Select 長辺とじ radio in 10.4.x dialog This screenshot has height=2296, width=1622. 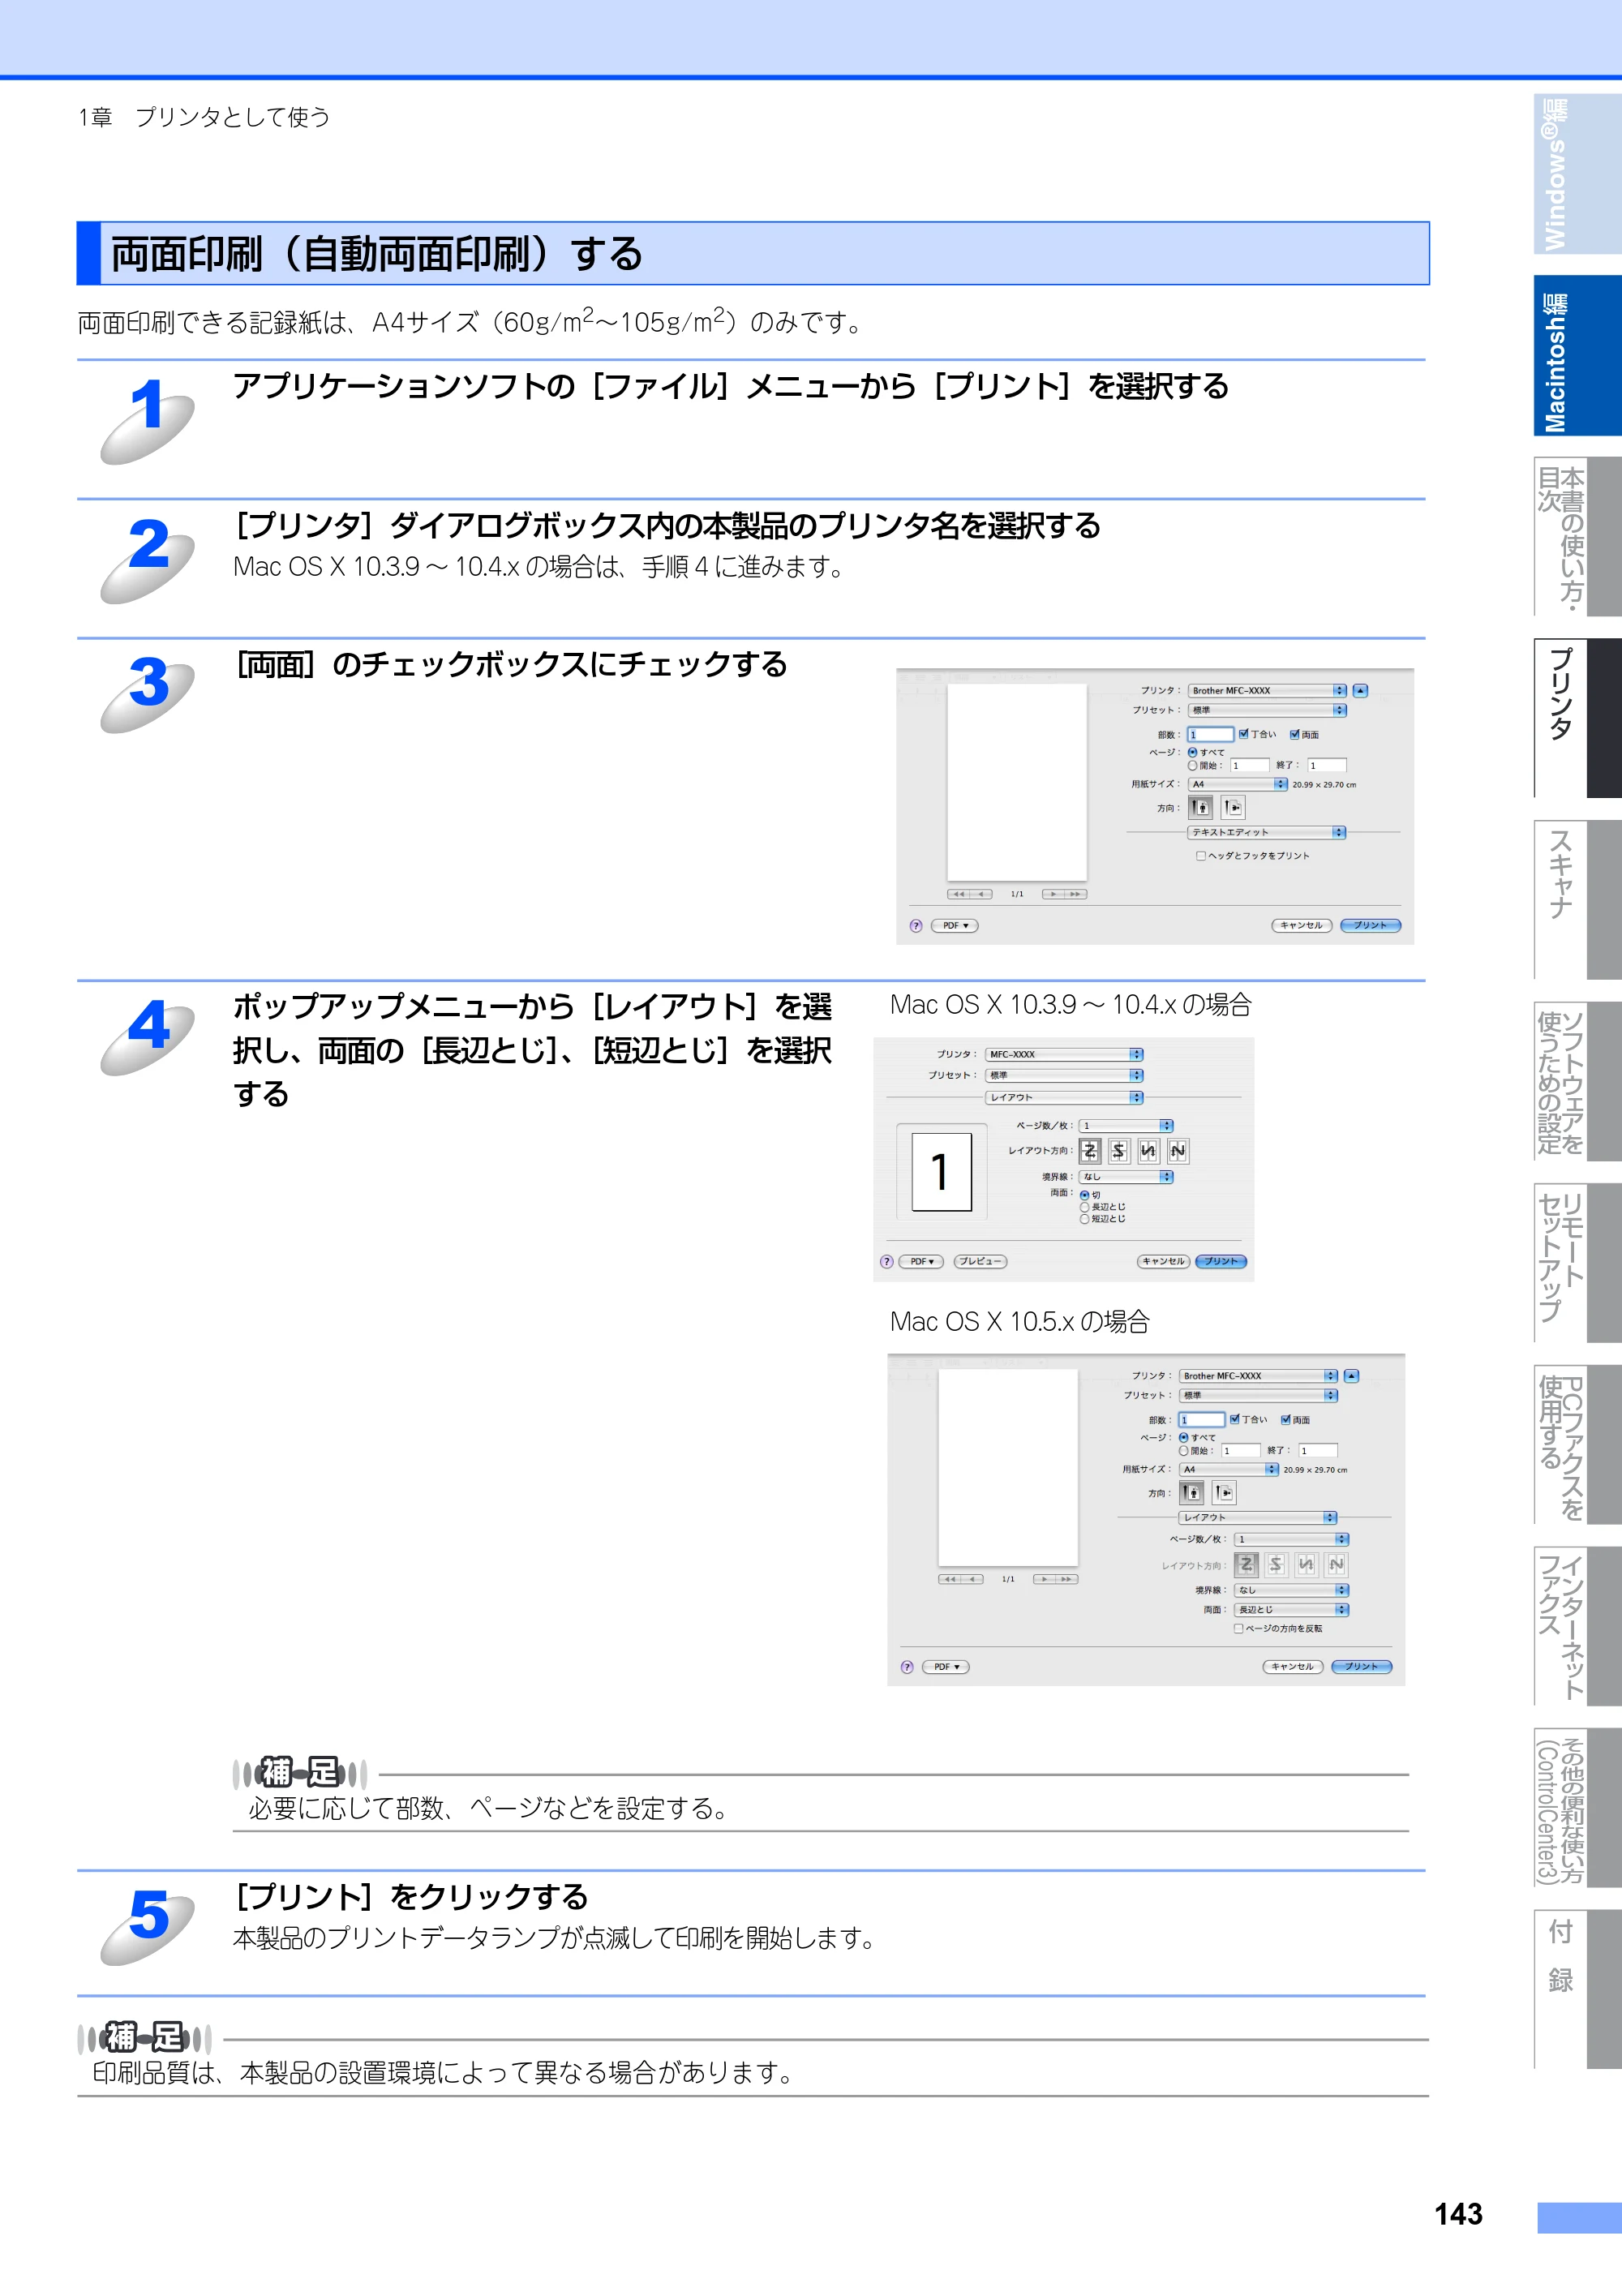(1084, 1207)
